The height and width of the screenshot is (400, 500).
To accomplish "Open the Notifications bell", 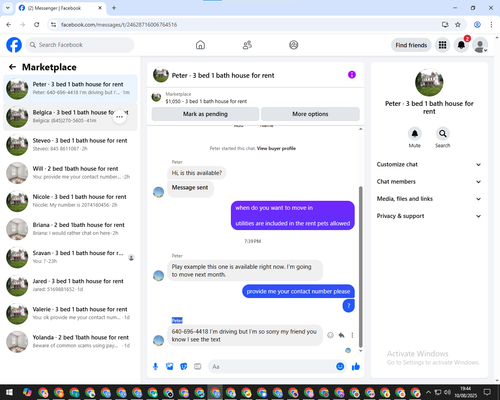I will (461, 45).
